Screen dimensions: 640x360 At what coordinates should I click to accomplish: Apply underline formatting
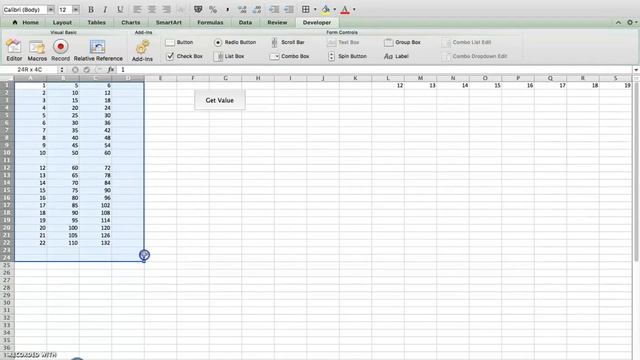[x=120, y=9]
